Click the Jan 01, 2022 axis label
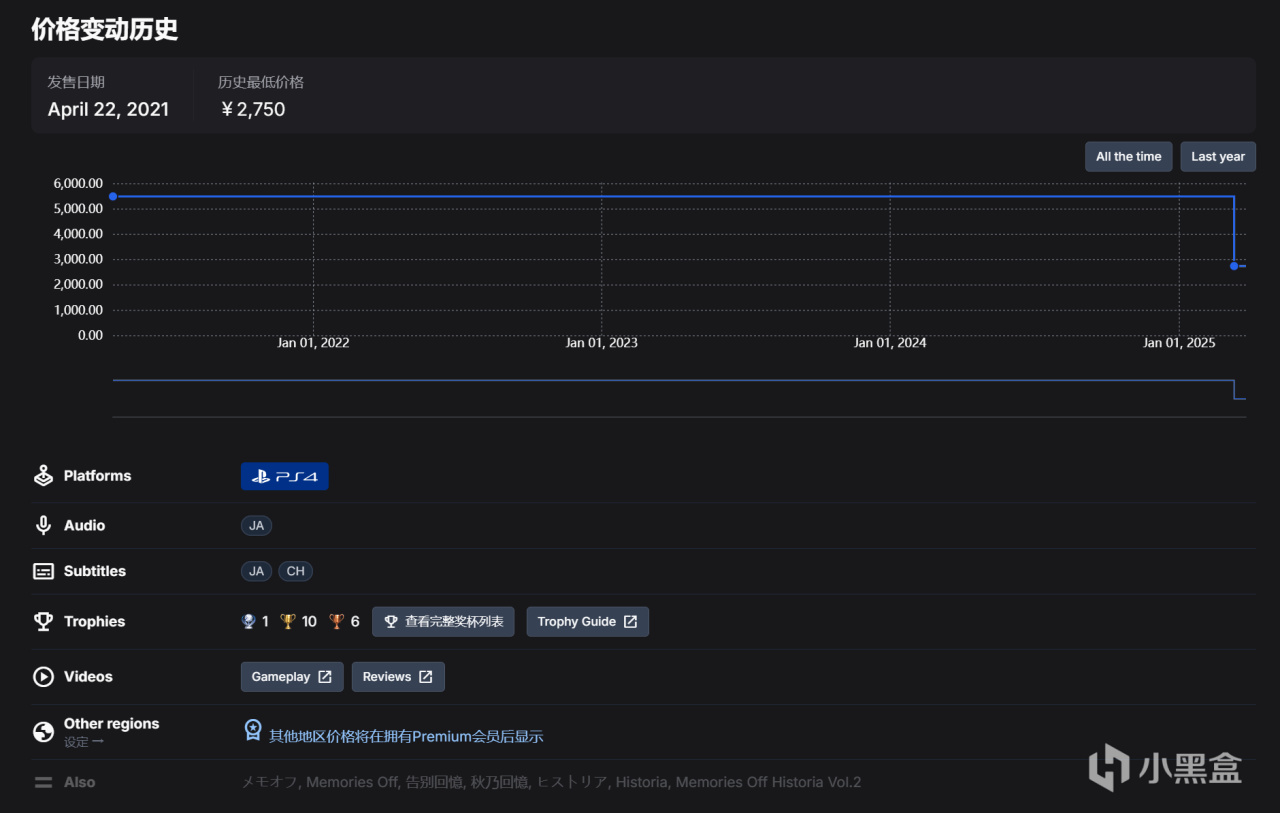1280x813 pixels. 313,343
